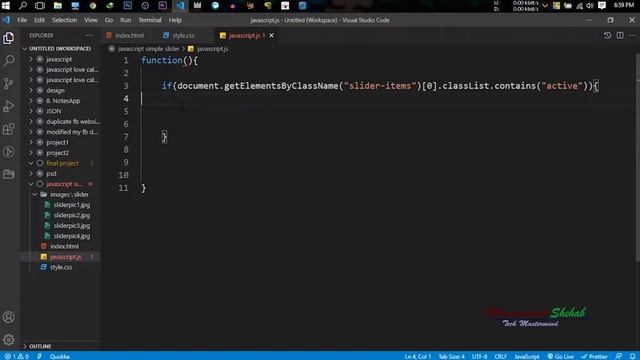Viewport: 640px width, 360px height.
Task: Expand the design folder
Action: coord(55,90)
